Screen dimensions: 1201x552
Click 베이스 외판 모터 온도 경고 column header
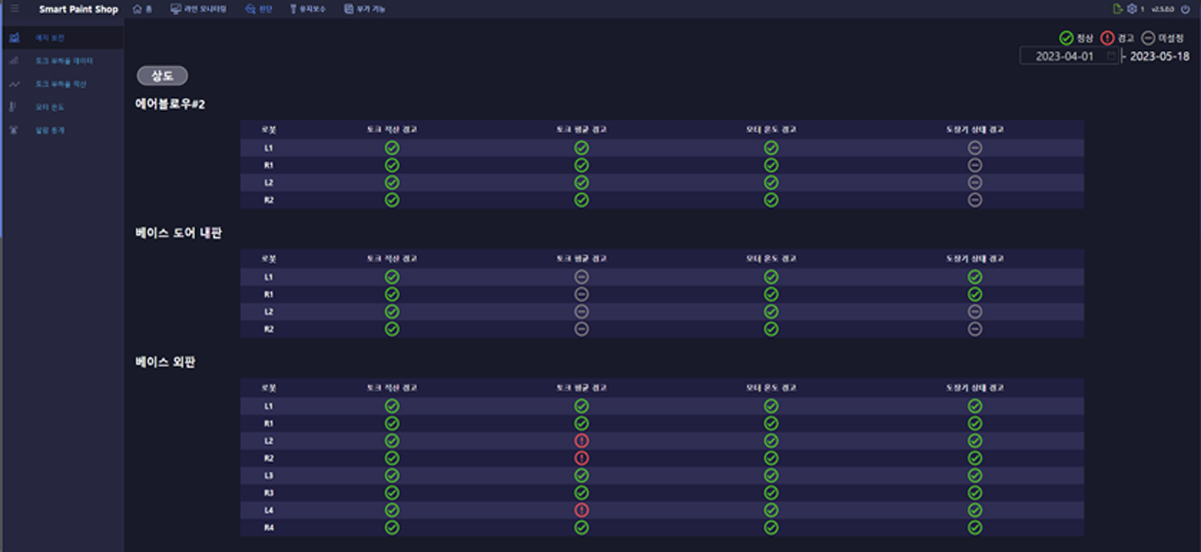click(771, 388)
